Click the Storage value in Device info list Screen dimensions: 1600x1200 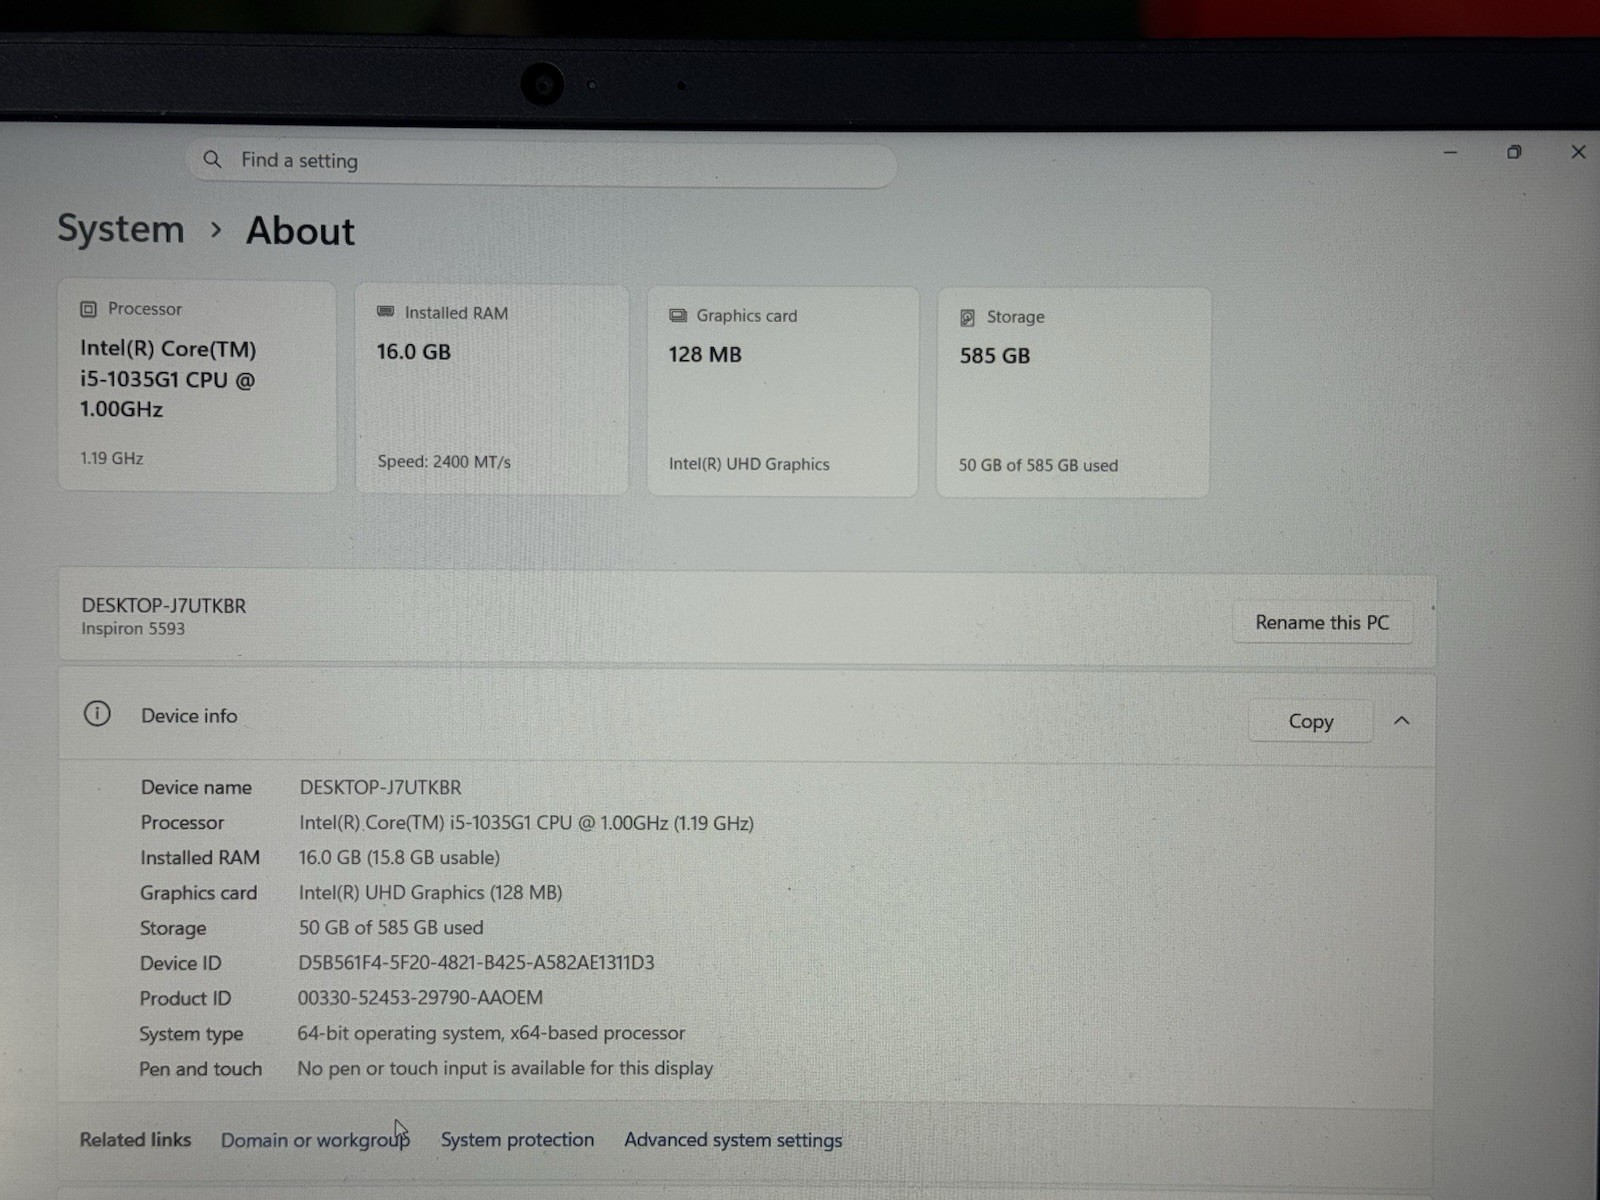(x=390, y=928)
